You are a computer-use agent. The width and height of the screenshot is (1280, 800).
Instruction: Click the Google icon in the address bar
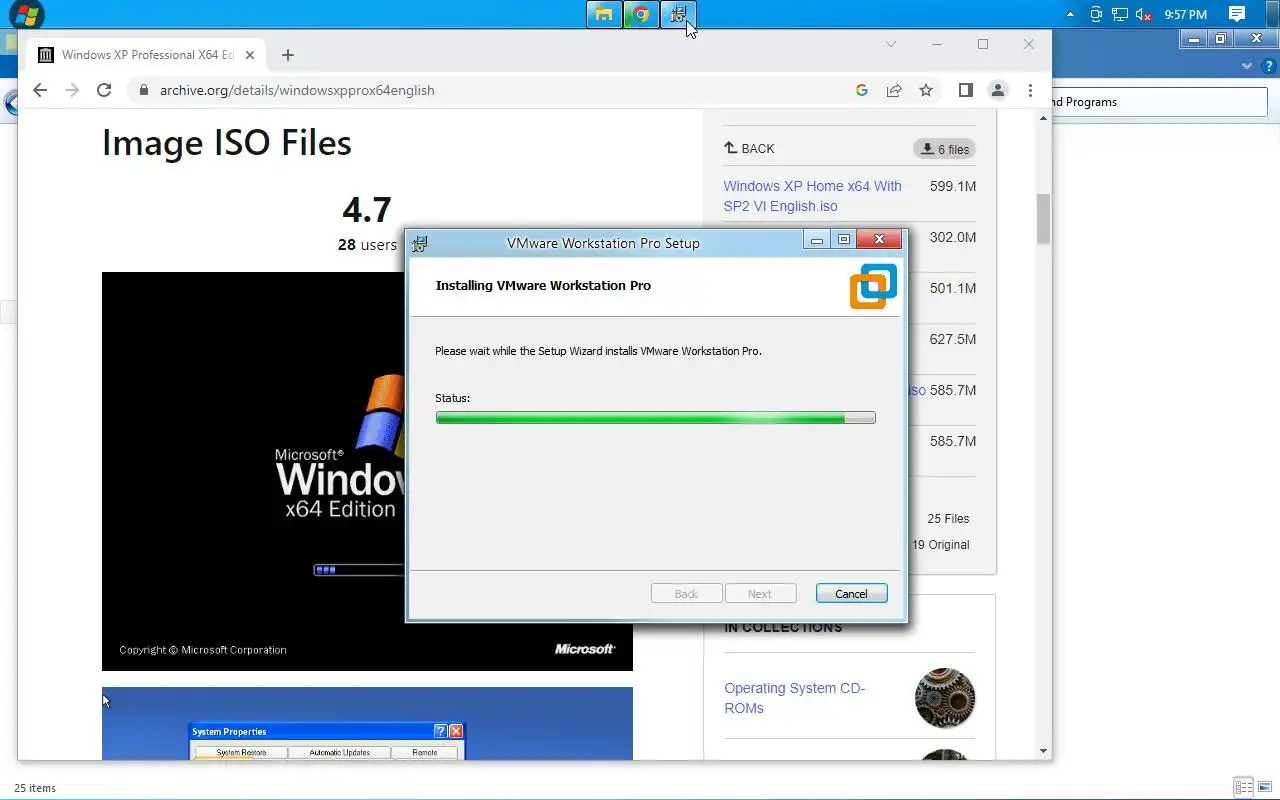861,90
